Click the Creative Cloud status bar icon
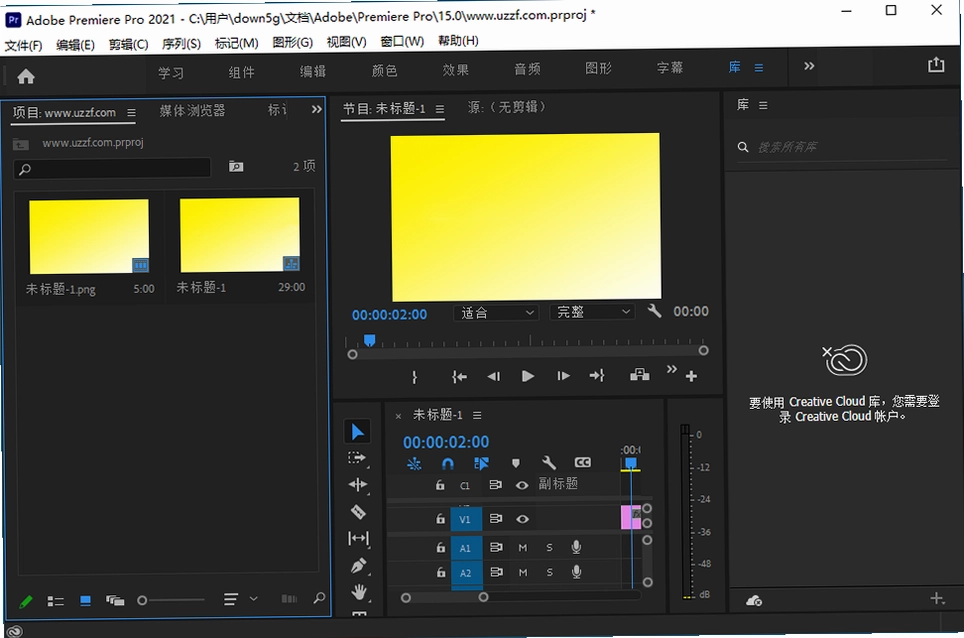The height and width of the screenshot is (638, 964). [x=15, y=631]
